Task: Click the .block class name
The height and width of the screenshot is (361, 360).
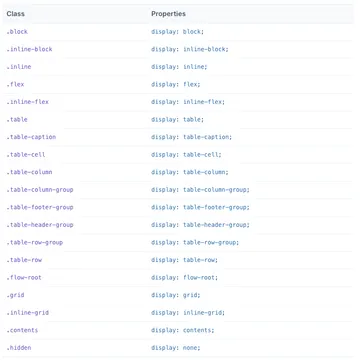Action: [x=17, y=32]
